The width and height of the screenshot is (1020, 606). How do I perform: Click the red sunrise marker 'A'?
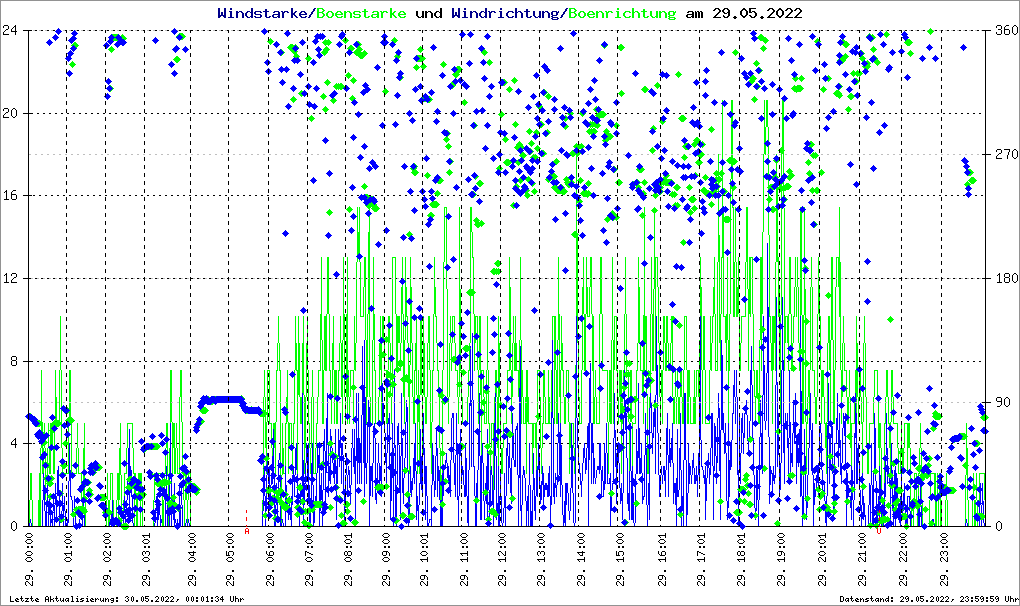point(247,531)
